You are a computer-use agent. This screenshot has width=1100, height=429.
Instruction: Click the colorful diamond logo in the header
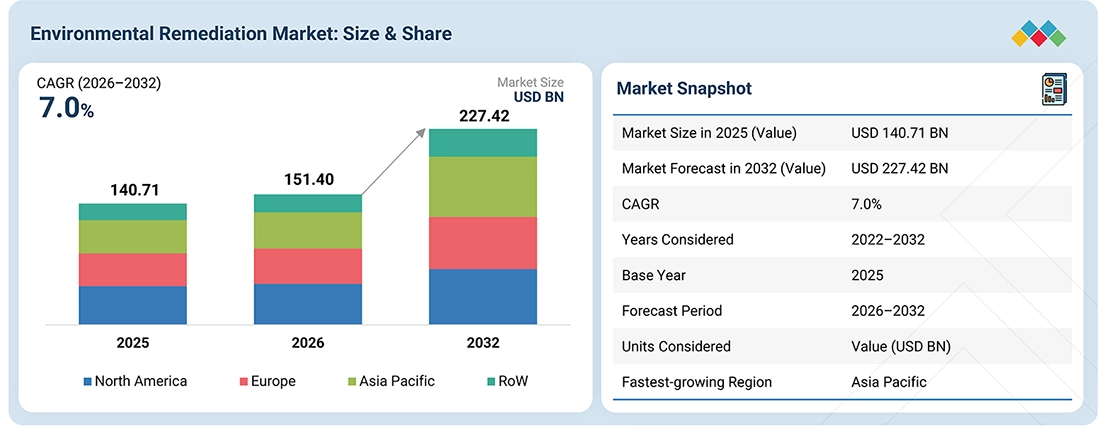click(1038, 34)
